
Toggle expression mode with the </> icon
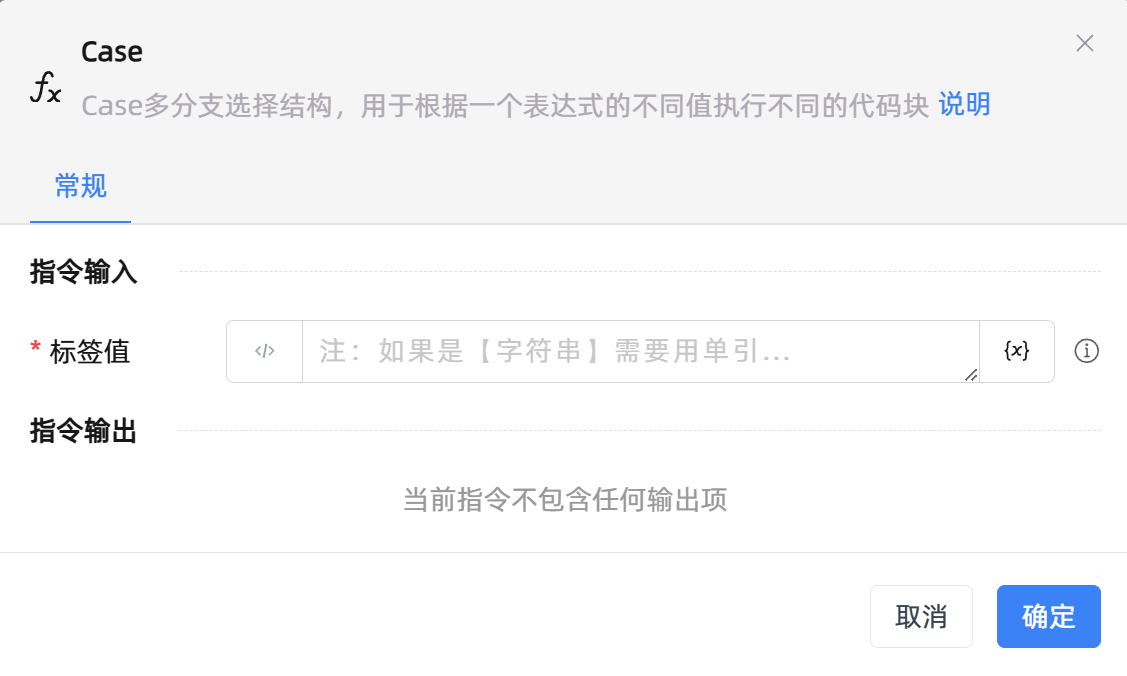264,351
